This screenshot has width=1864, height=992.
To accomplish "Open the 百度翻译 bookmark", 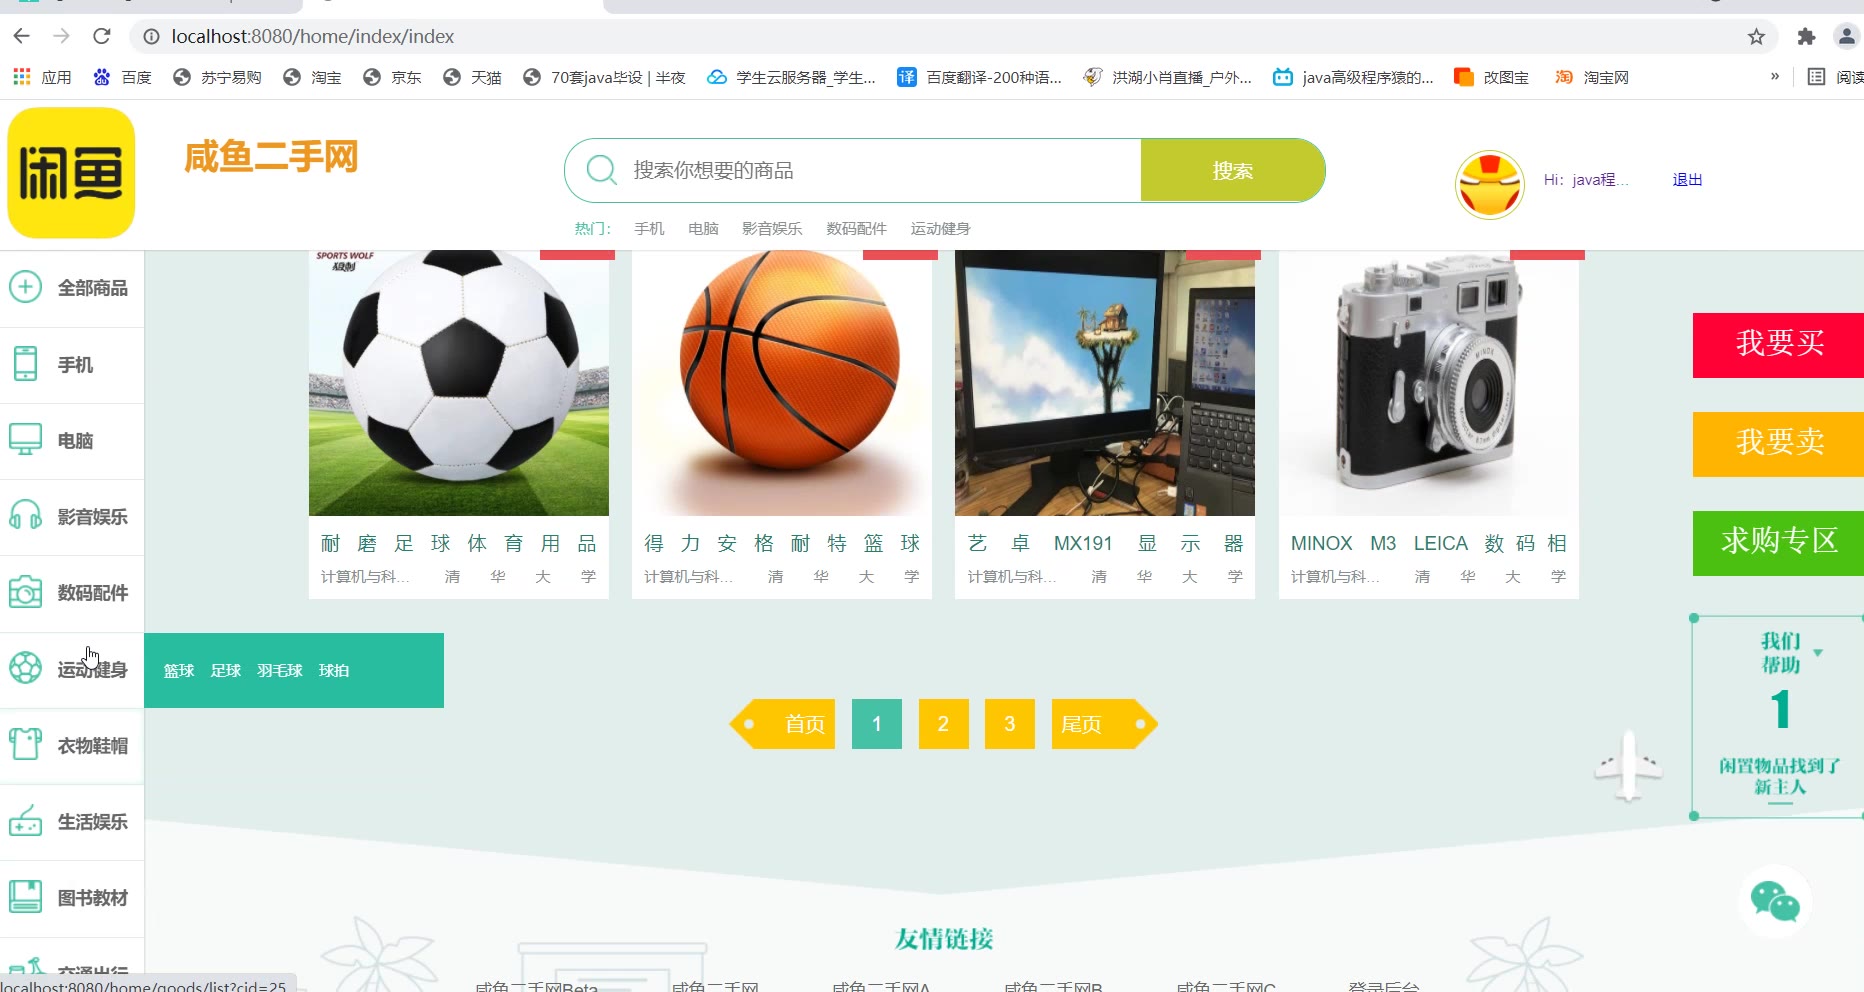I will (979, 77).
